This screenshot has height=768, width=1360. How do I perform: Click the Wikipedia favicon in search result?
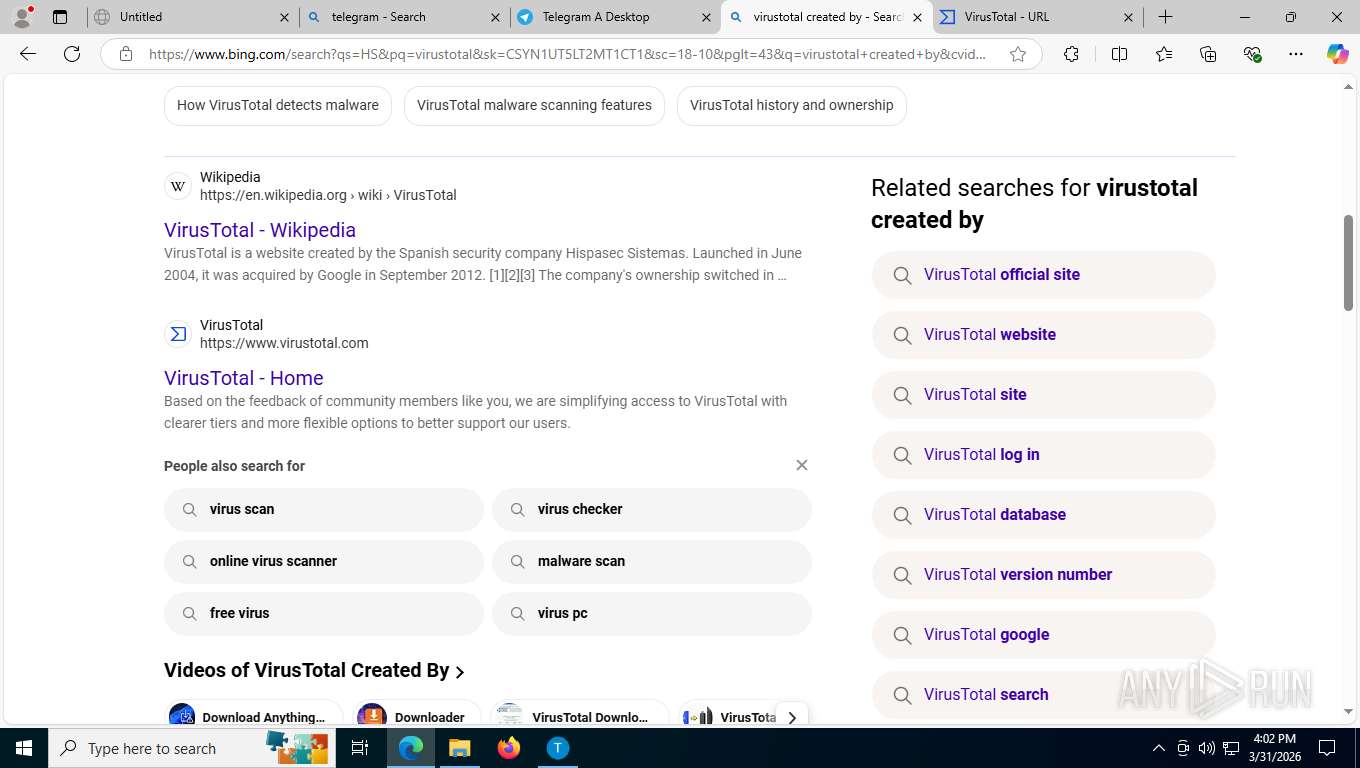pos(178,186)
